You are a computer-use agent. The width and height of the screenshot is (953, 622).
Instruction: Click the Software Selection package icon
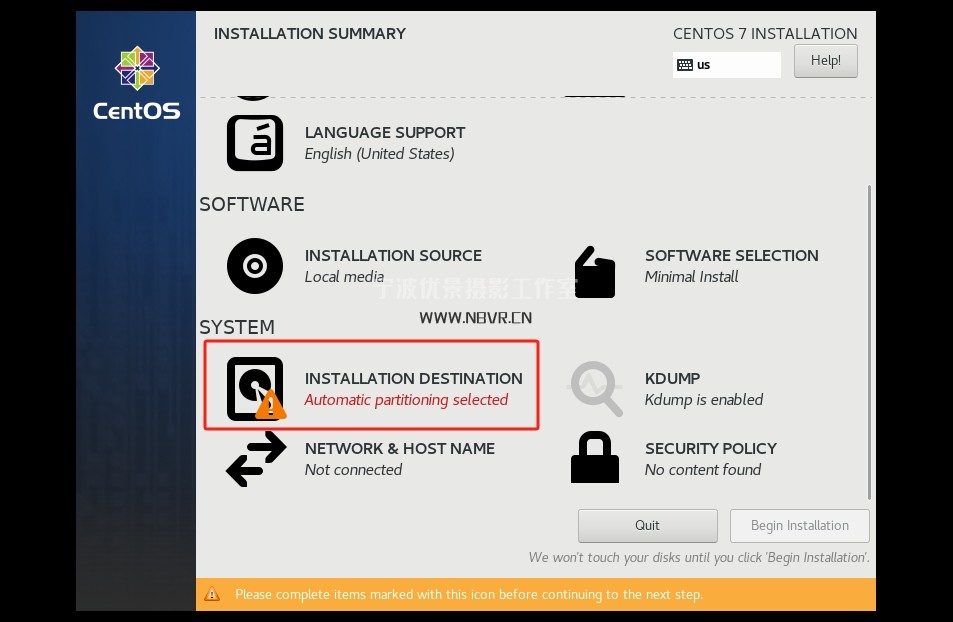pos(595,272)
